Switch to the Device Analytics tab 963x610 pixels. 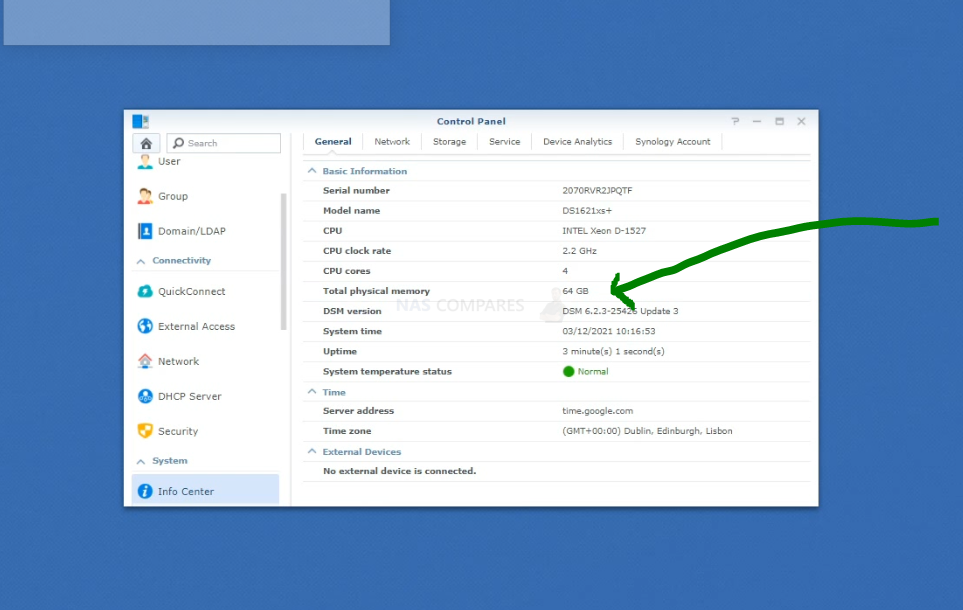(577, 141)
